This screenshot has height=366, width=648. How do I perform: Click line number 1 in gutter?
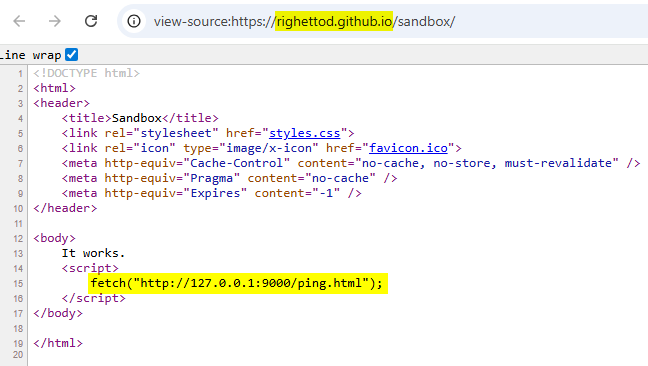pyautogui.click(x=20, y=74)
